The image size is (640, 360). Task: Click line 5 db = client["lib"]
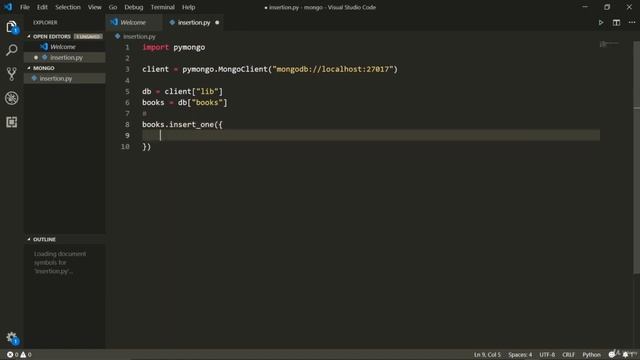(182, 91)
